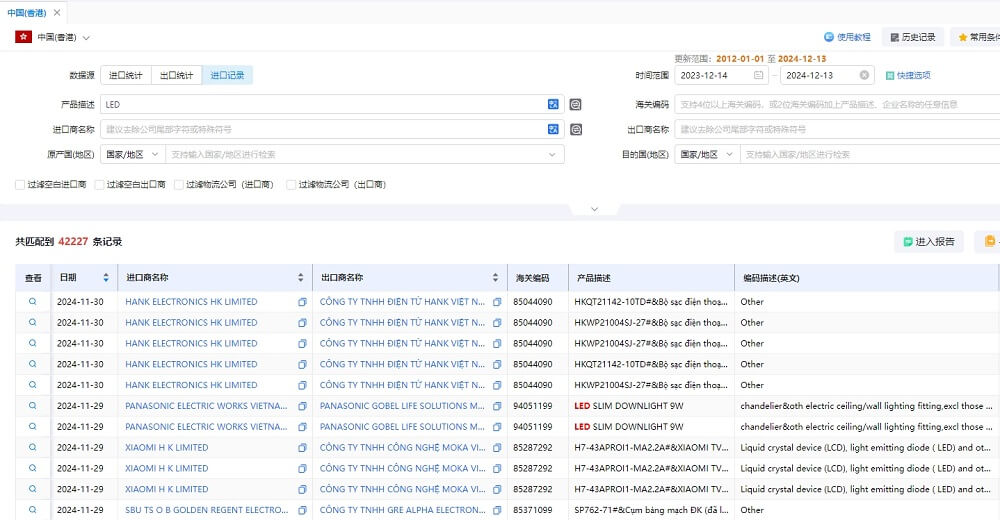Viewport: 1000px width, 520px height.
Task: Close the 中国(香港) tab
Action: 57,13
